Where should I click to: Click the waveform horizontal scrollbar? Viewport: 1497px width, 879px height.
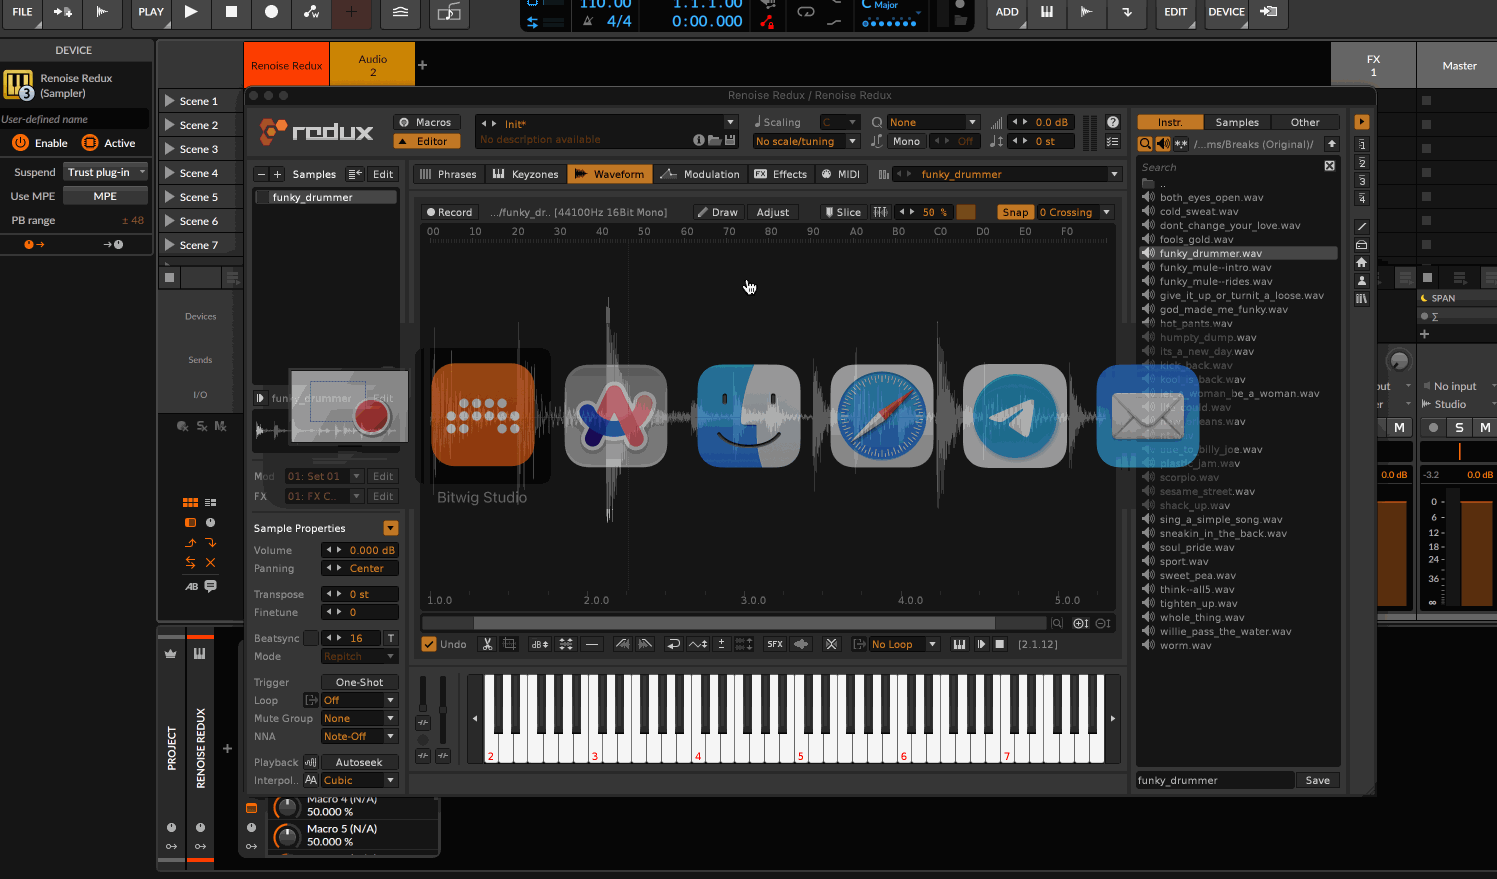pyautogui.click(x=735, y=623)
